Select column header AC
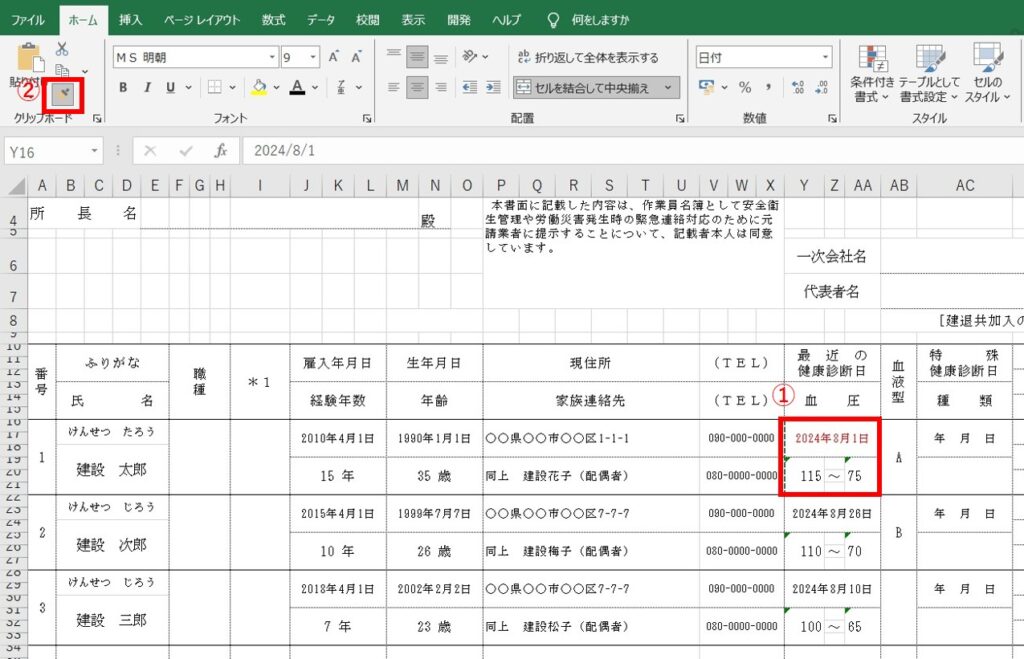 point(965,186)
